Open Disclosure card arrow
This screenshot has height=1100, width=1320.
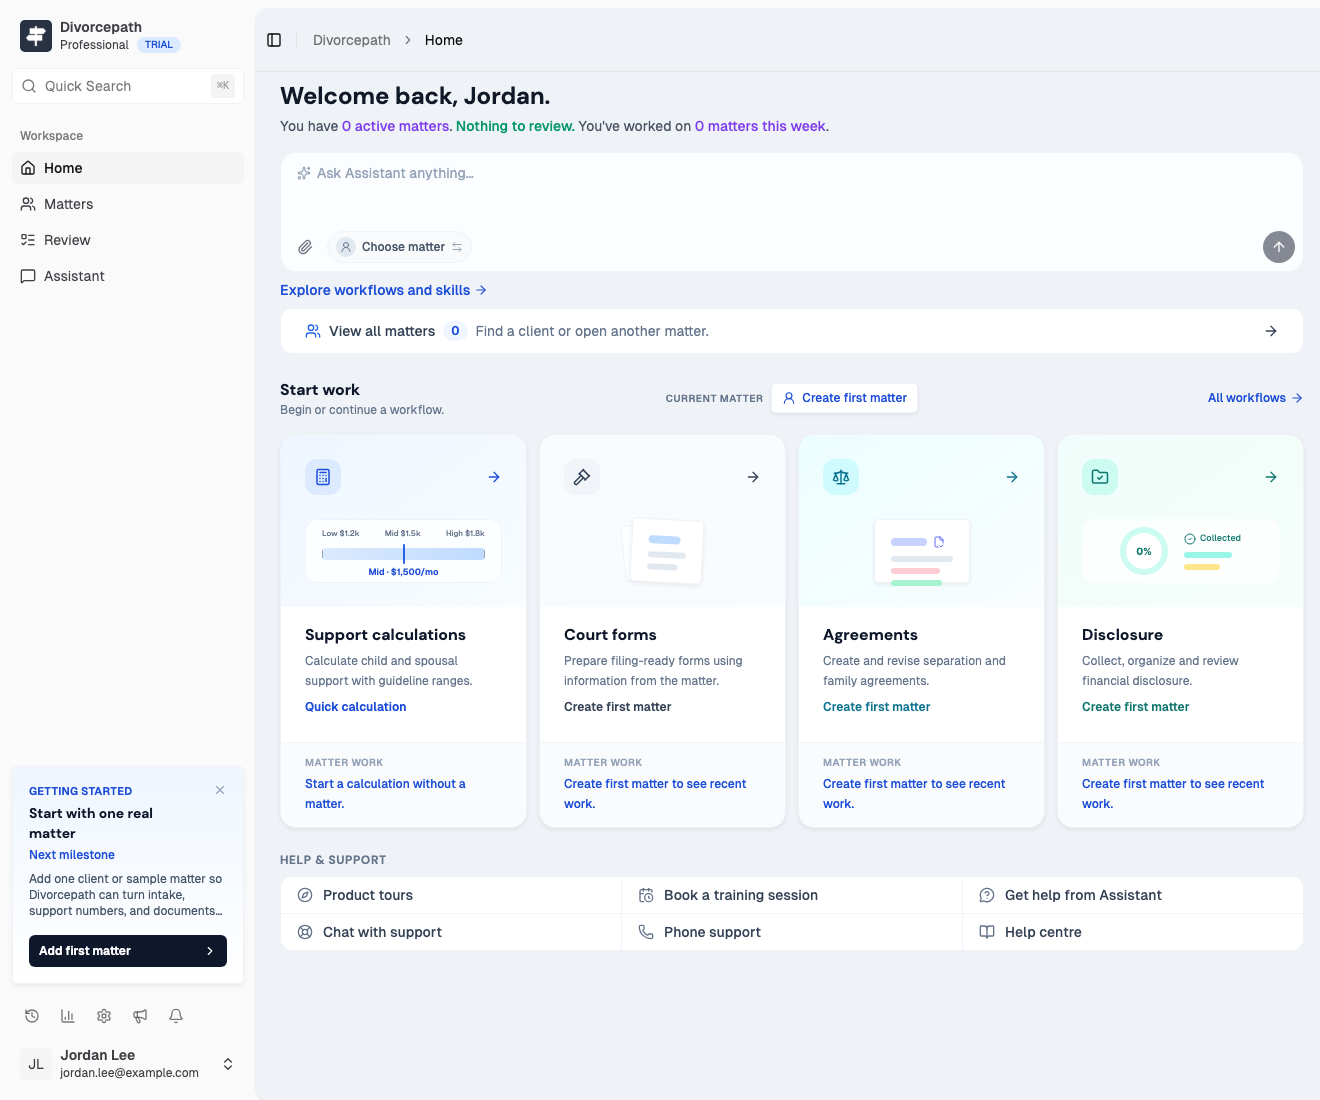click(x=1271, y=477)
